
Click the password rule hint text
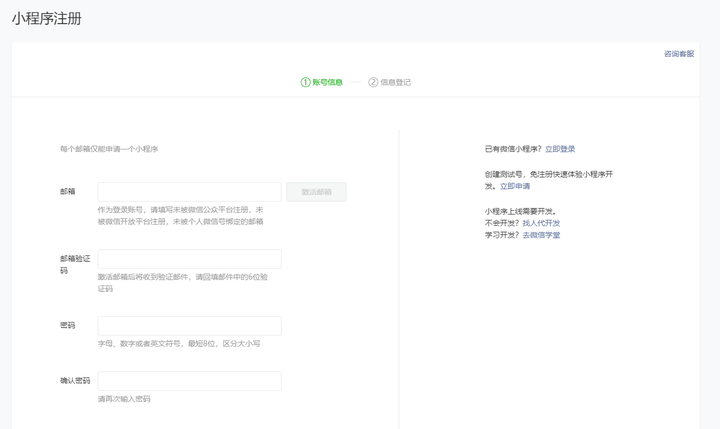[178, 344]
